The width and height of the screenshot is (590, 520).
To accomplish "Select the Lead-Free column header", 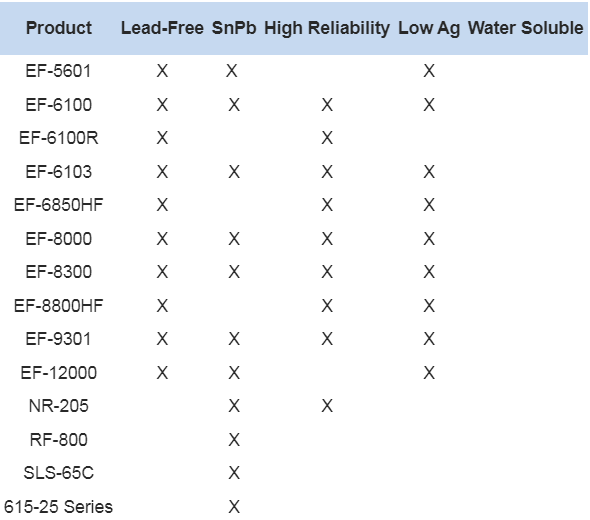I will point(162,28).
